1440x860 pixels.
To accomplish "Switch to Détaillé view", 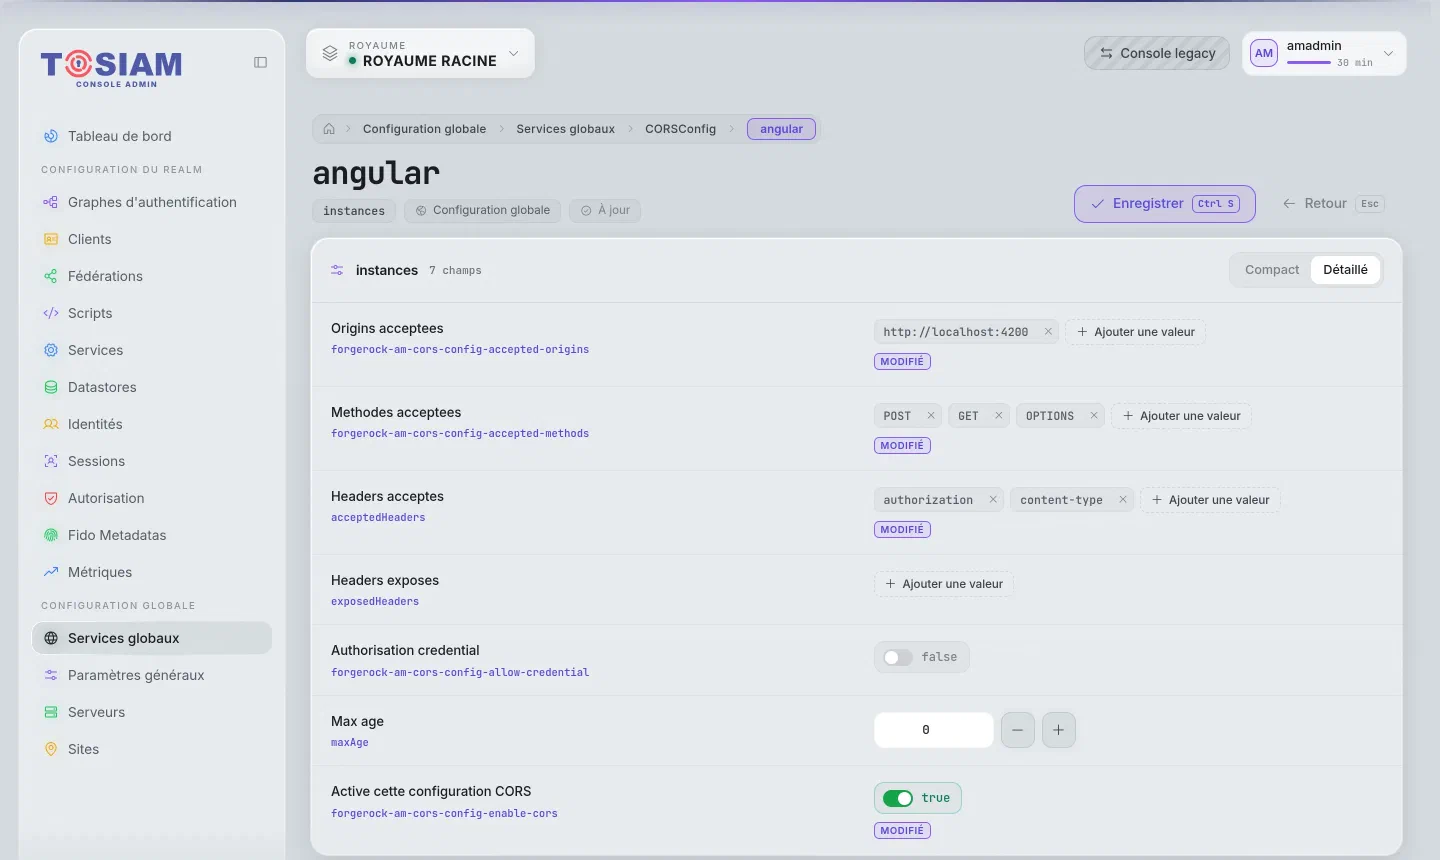I will [1345, 270].
